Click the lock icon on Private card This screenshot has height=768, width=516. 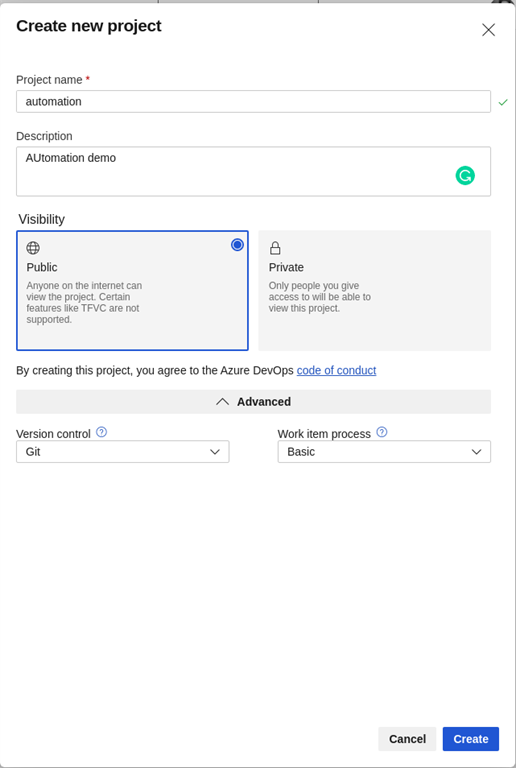click(x=275, y=248)
